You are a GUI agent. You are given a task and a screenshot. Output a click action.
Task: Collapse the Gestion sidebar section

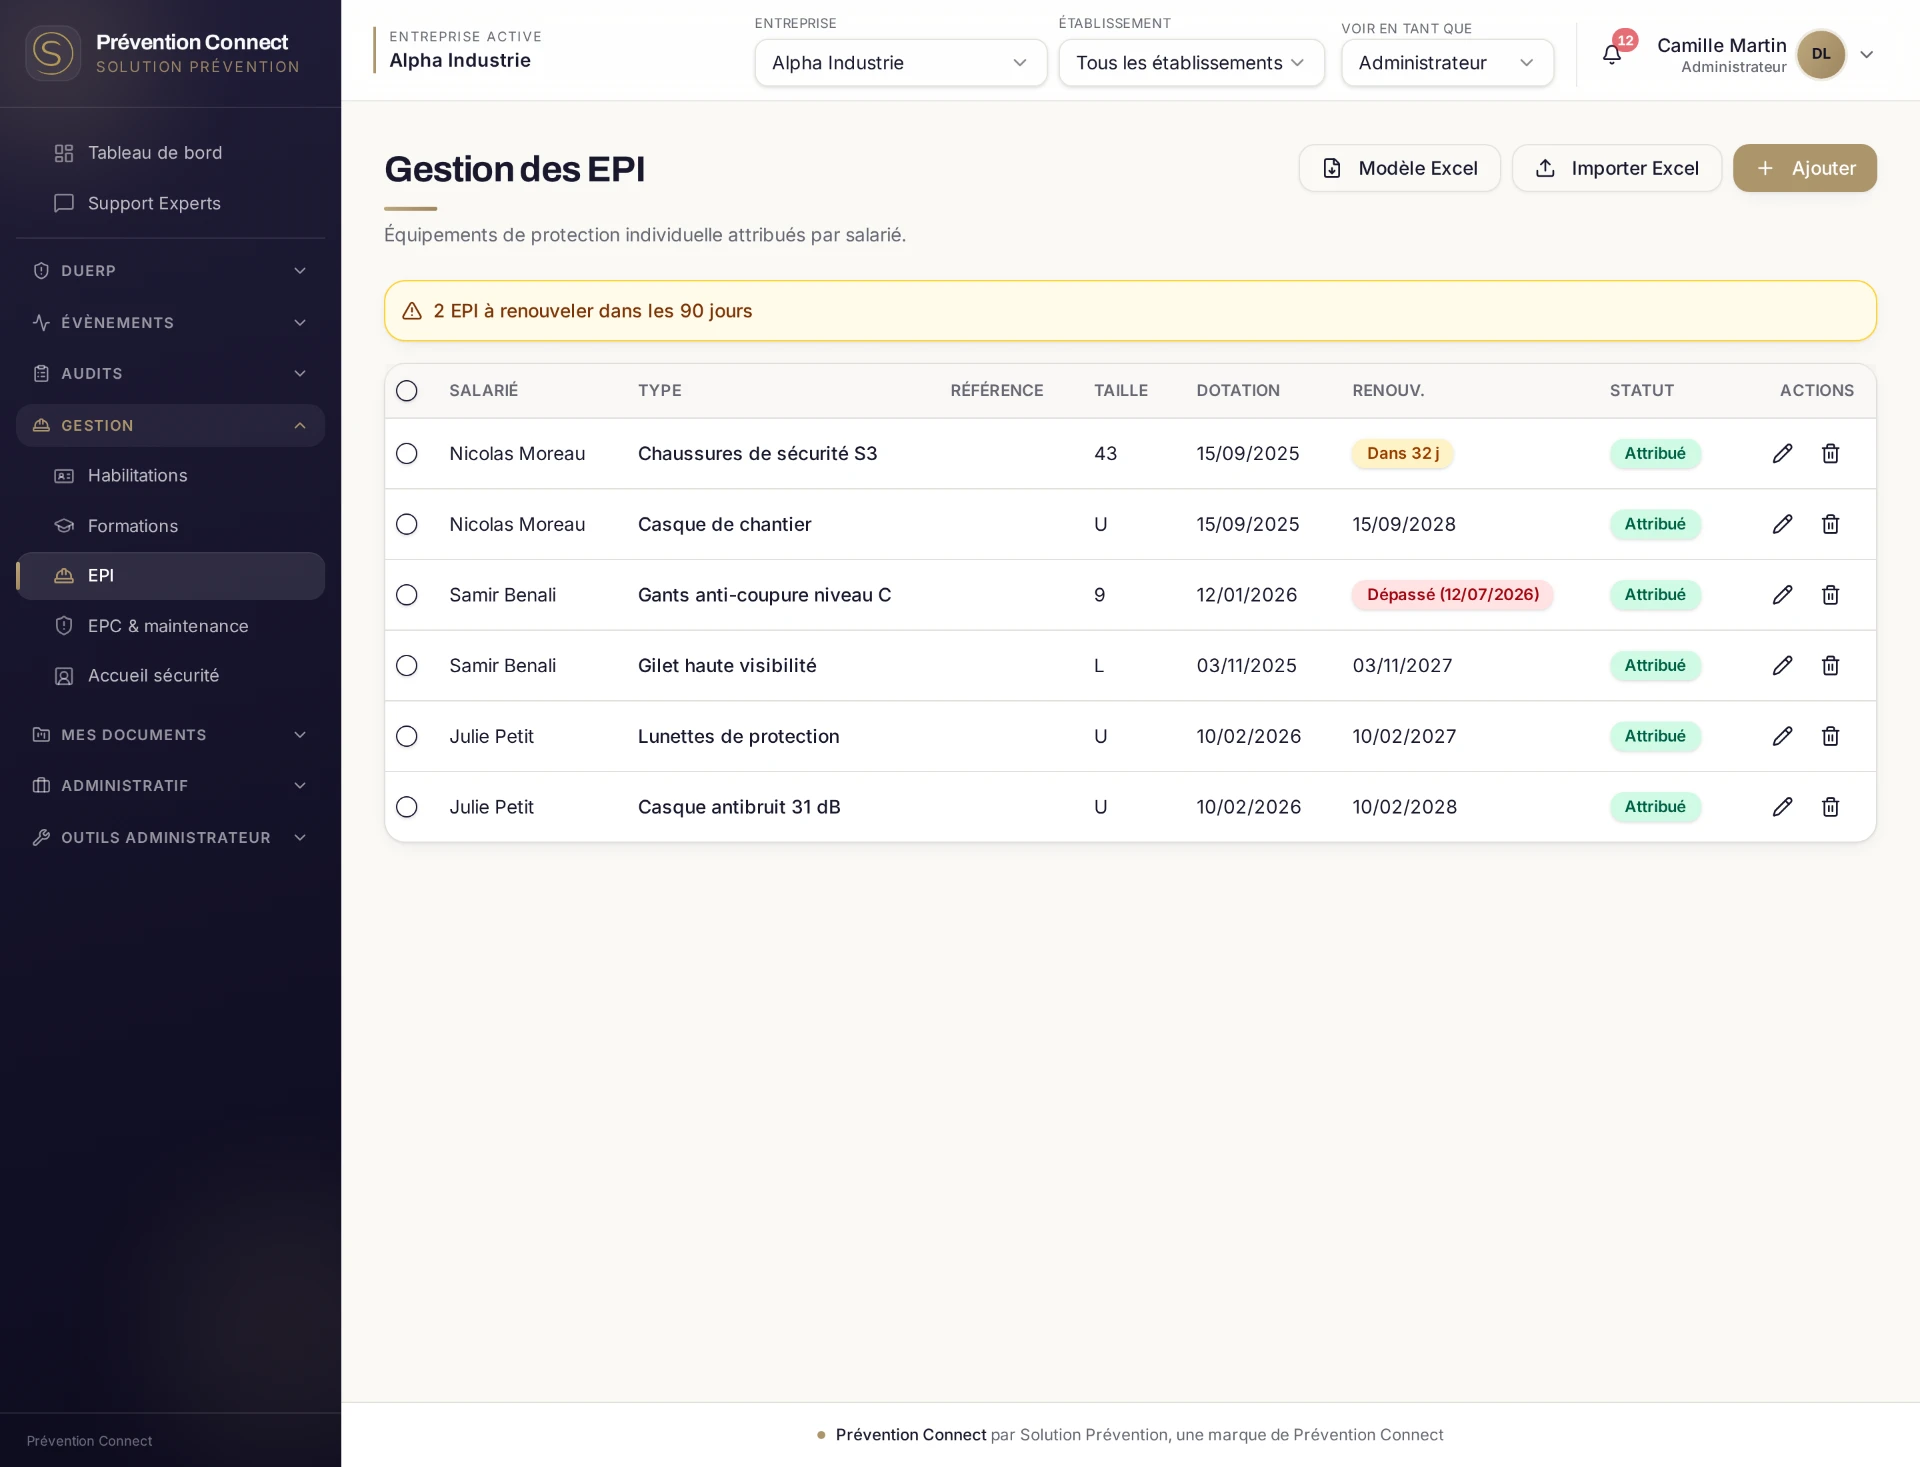click(170, 426)
